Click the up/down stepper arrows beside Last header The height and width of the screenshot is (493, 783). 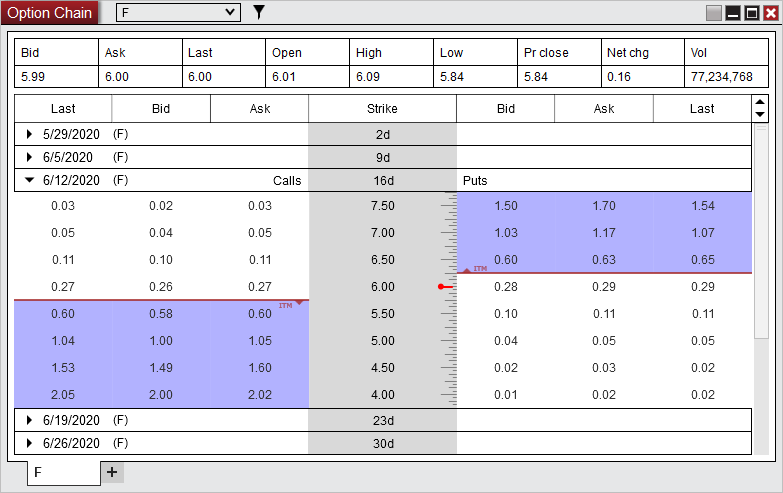760,108
